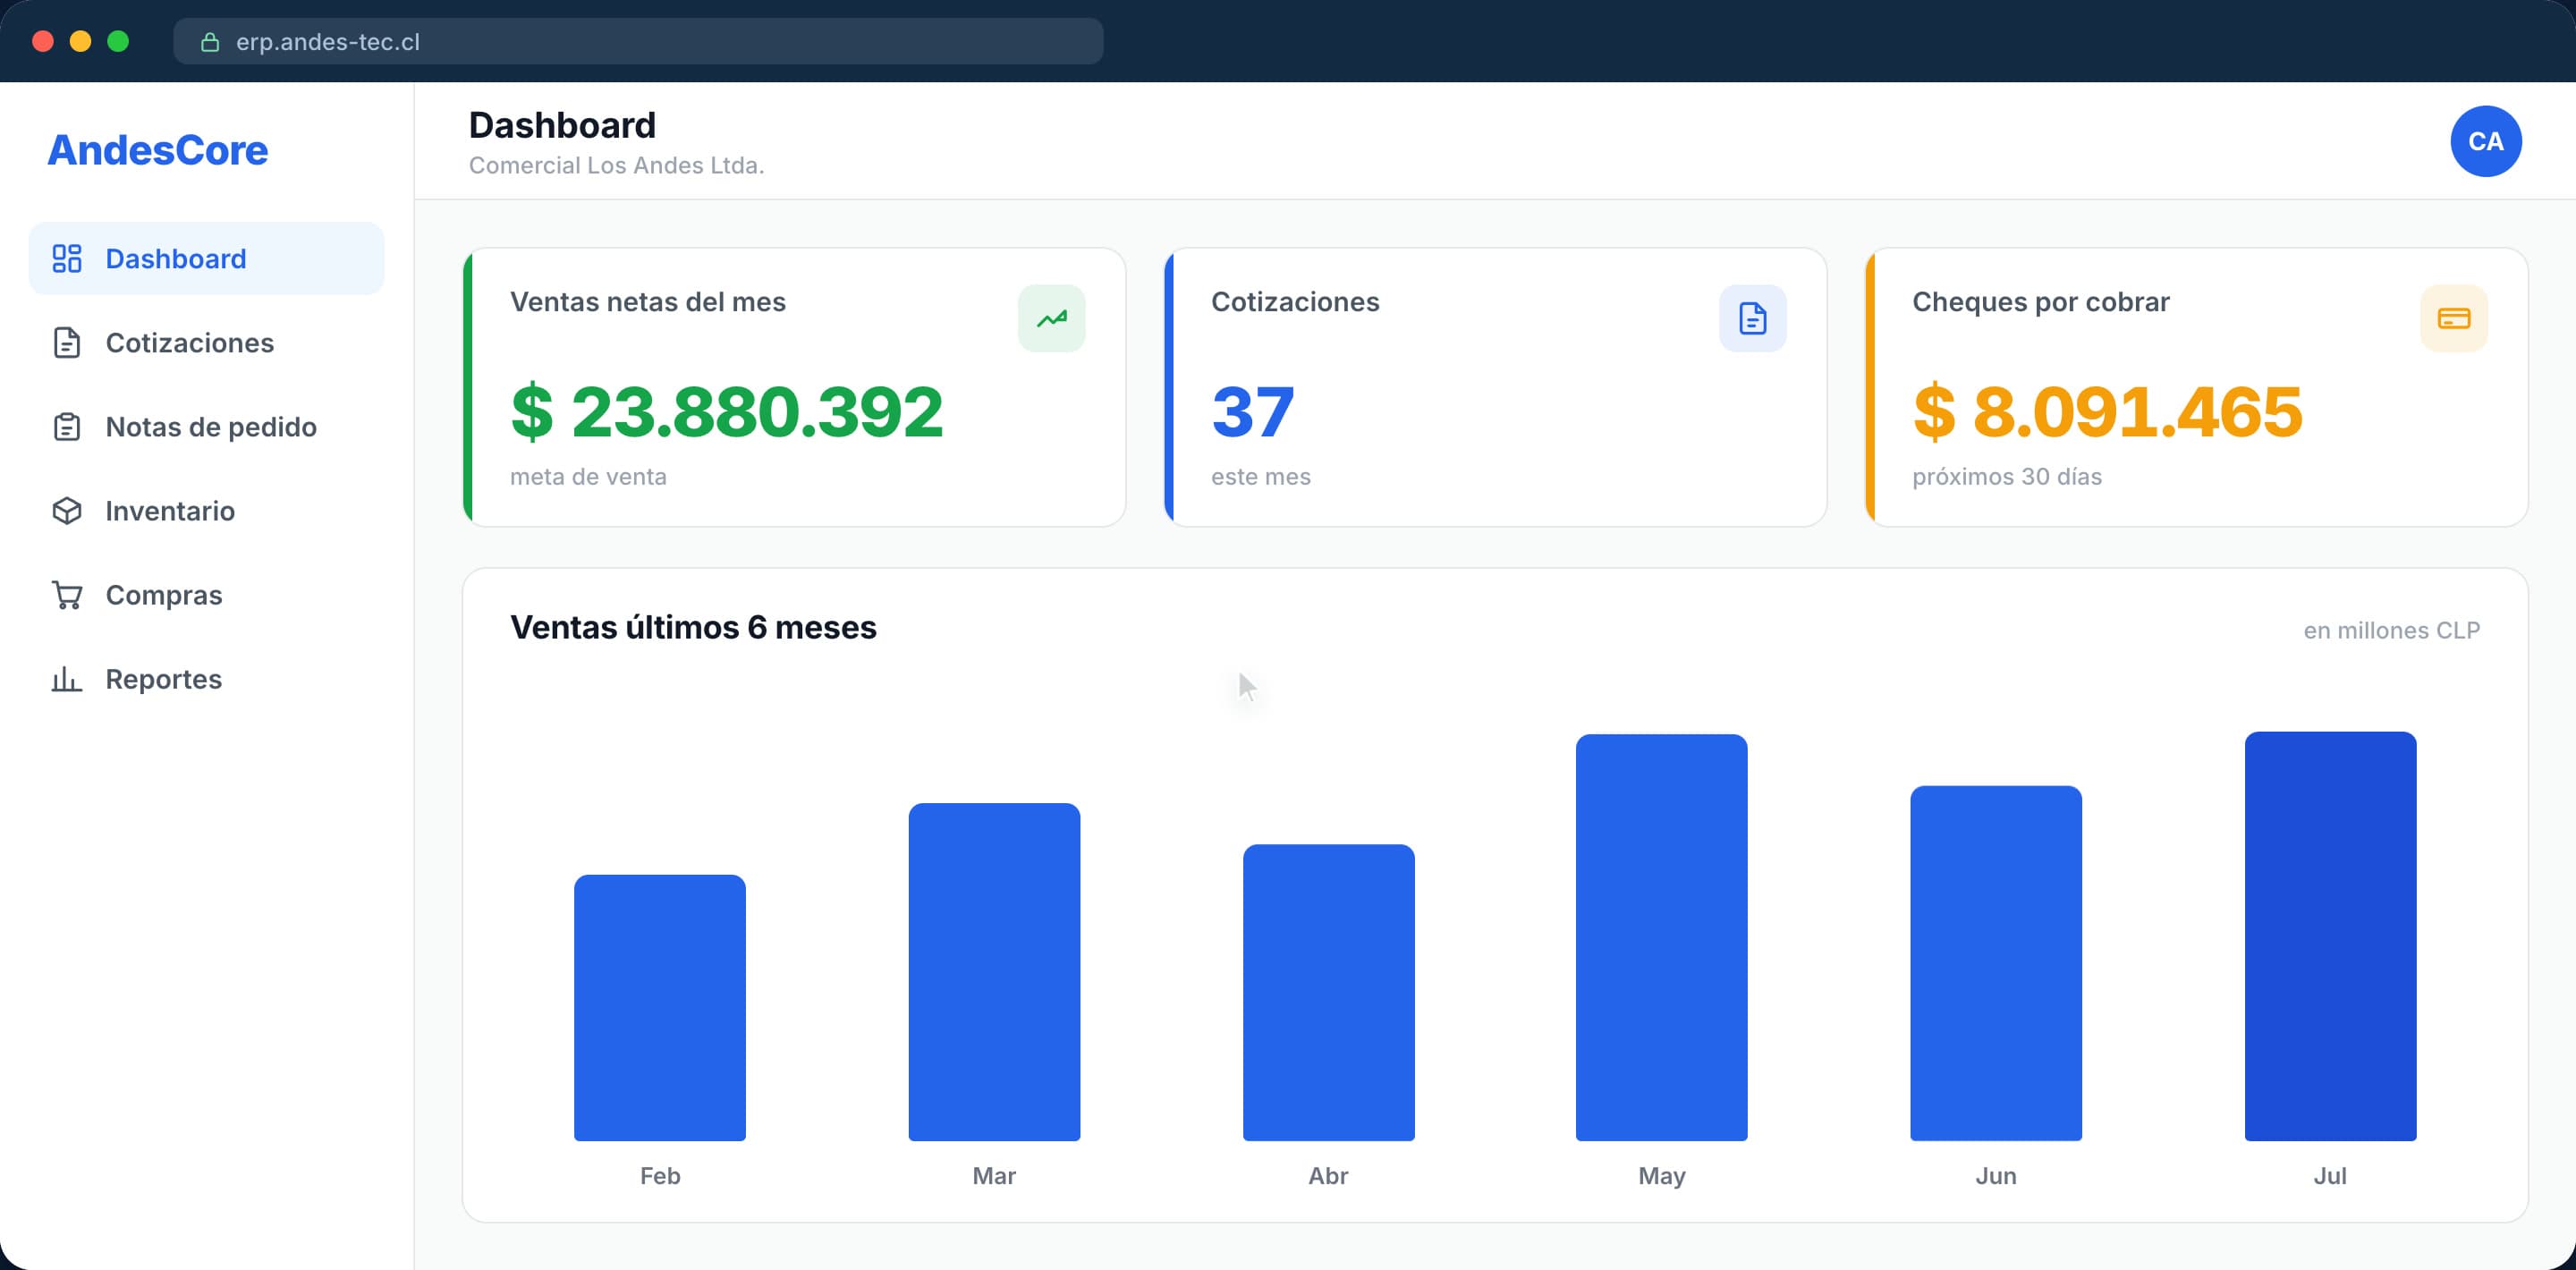The width and height of the screenshot is (2576, 1270).
Task: Click the padlock icon in address bar
Action: pos(210,42)
